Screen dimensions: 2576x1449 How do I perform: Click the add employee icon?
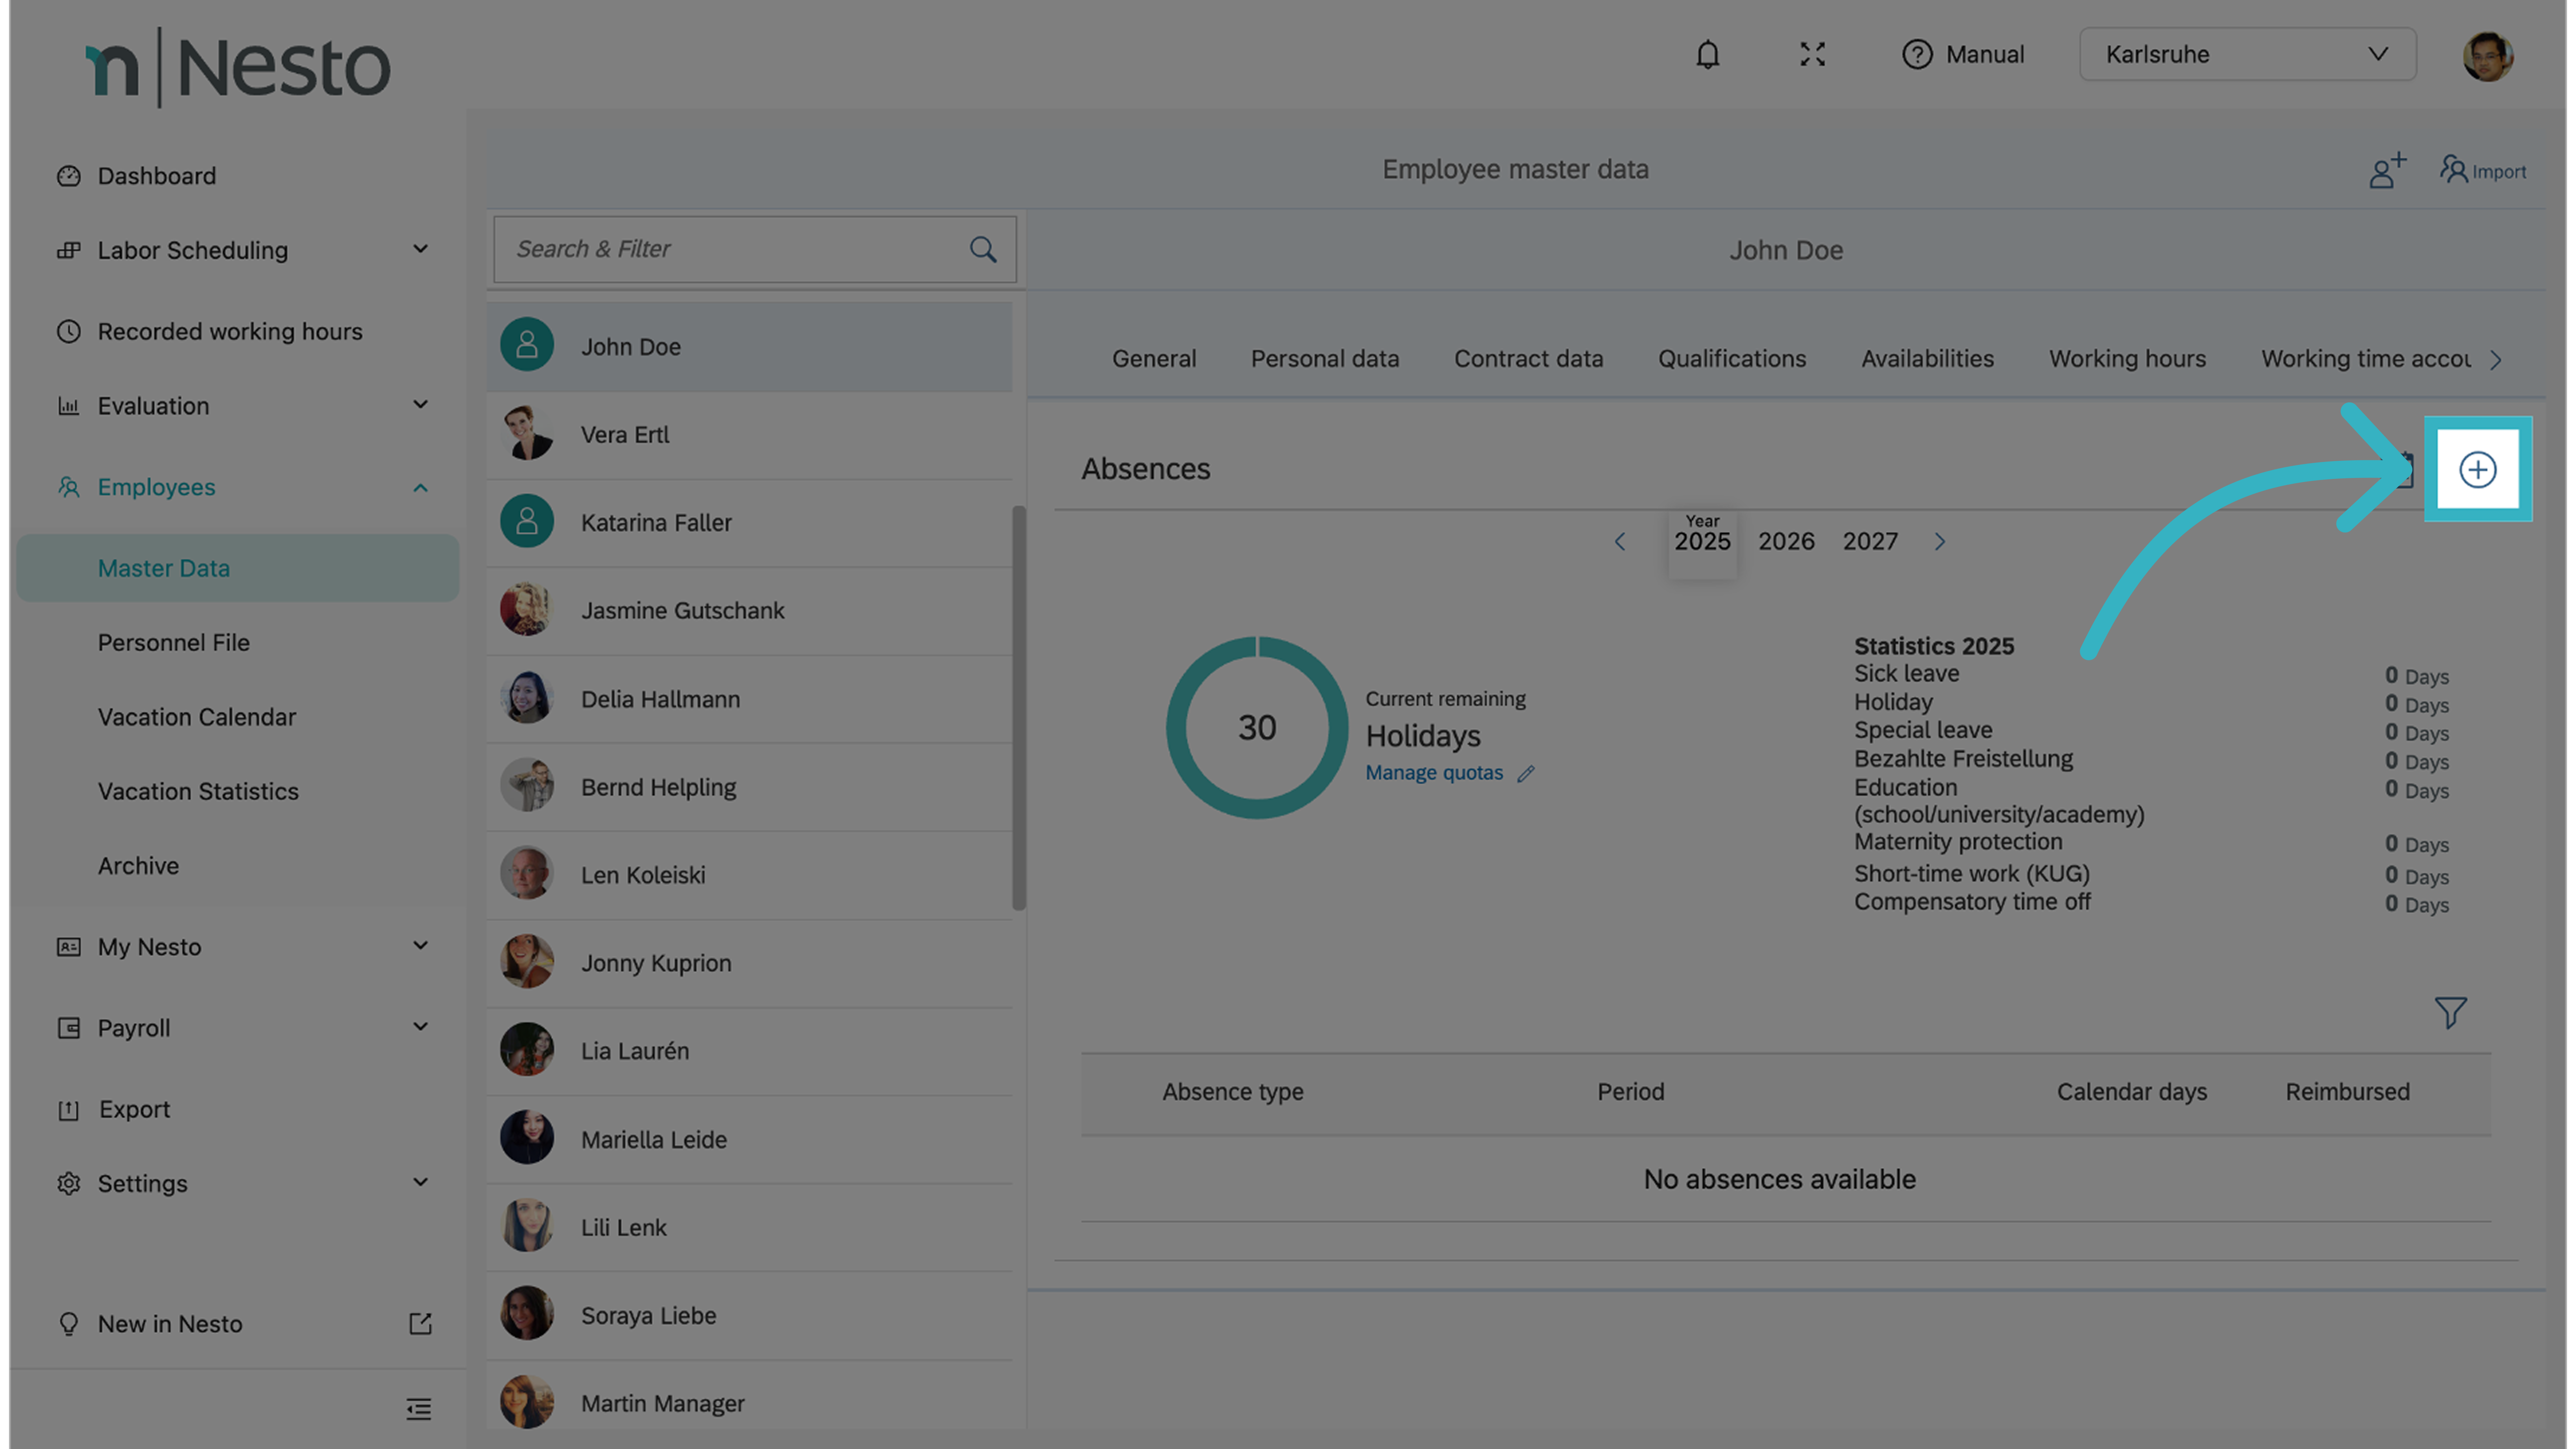[x=2386, y=171]
